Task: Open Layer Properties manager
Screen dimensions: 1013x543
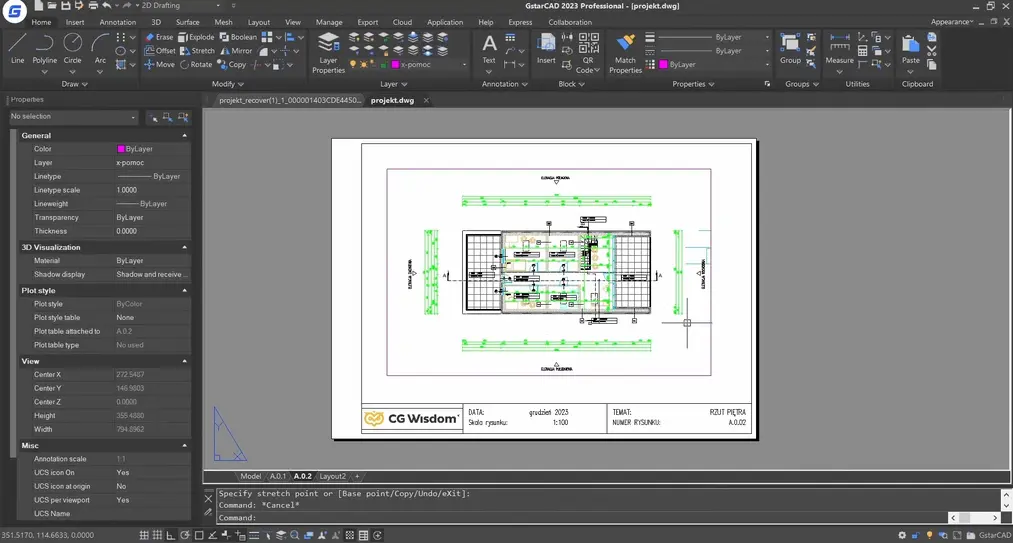Action: 329,53
